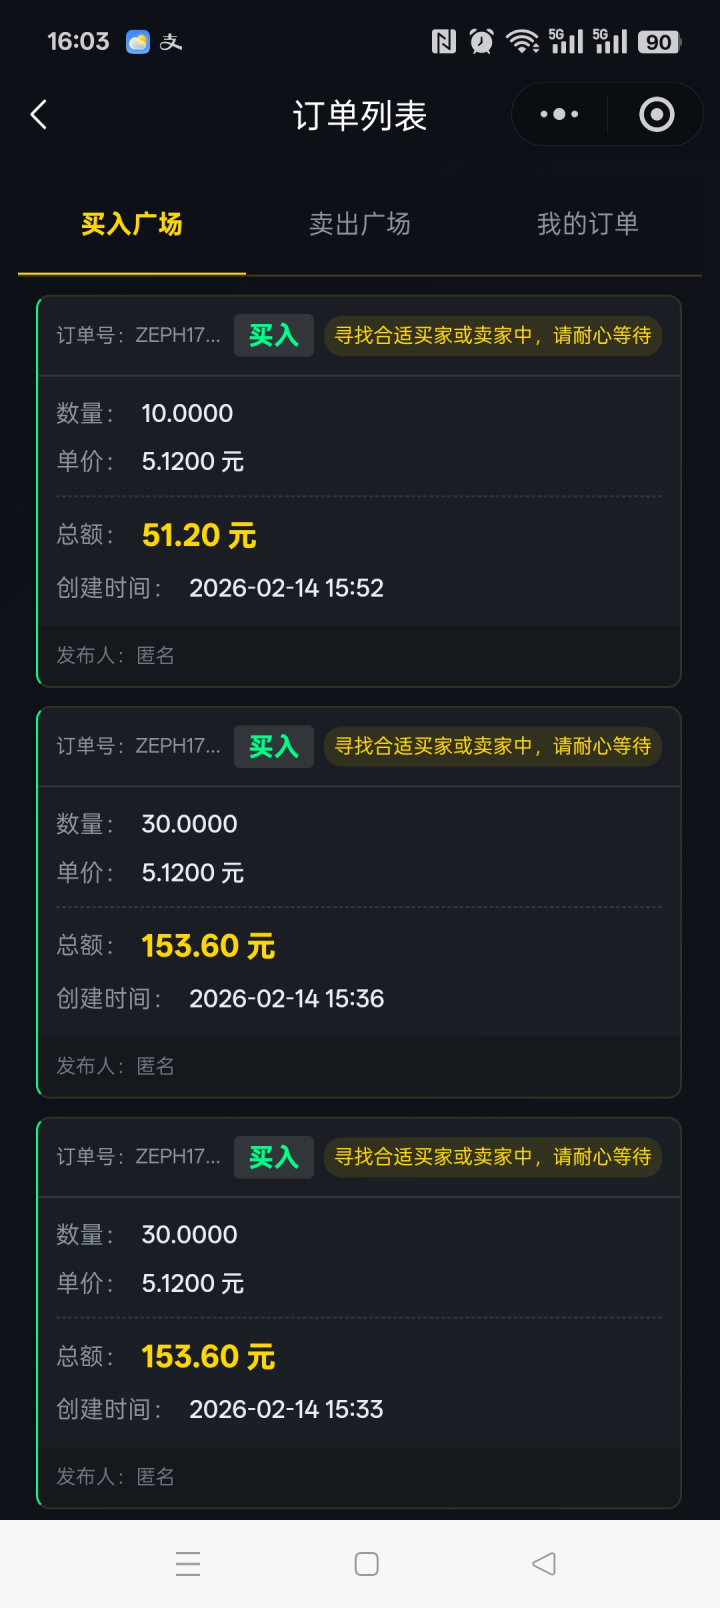
Task: Tap 买入 button on 51.20 元 order
Action: coord(274,335)
